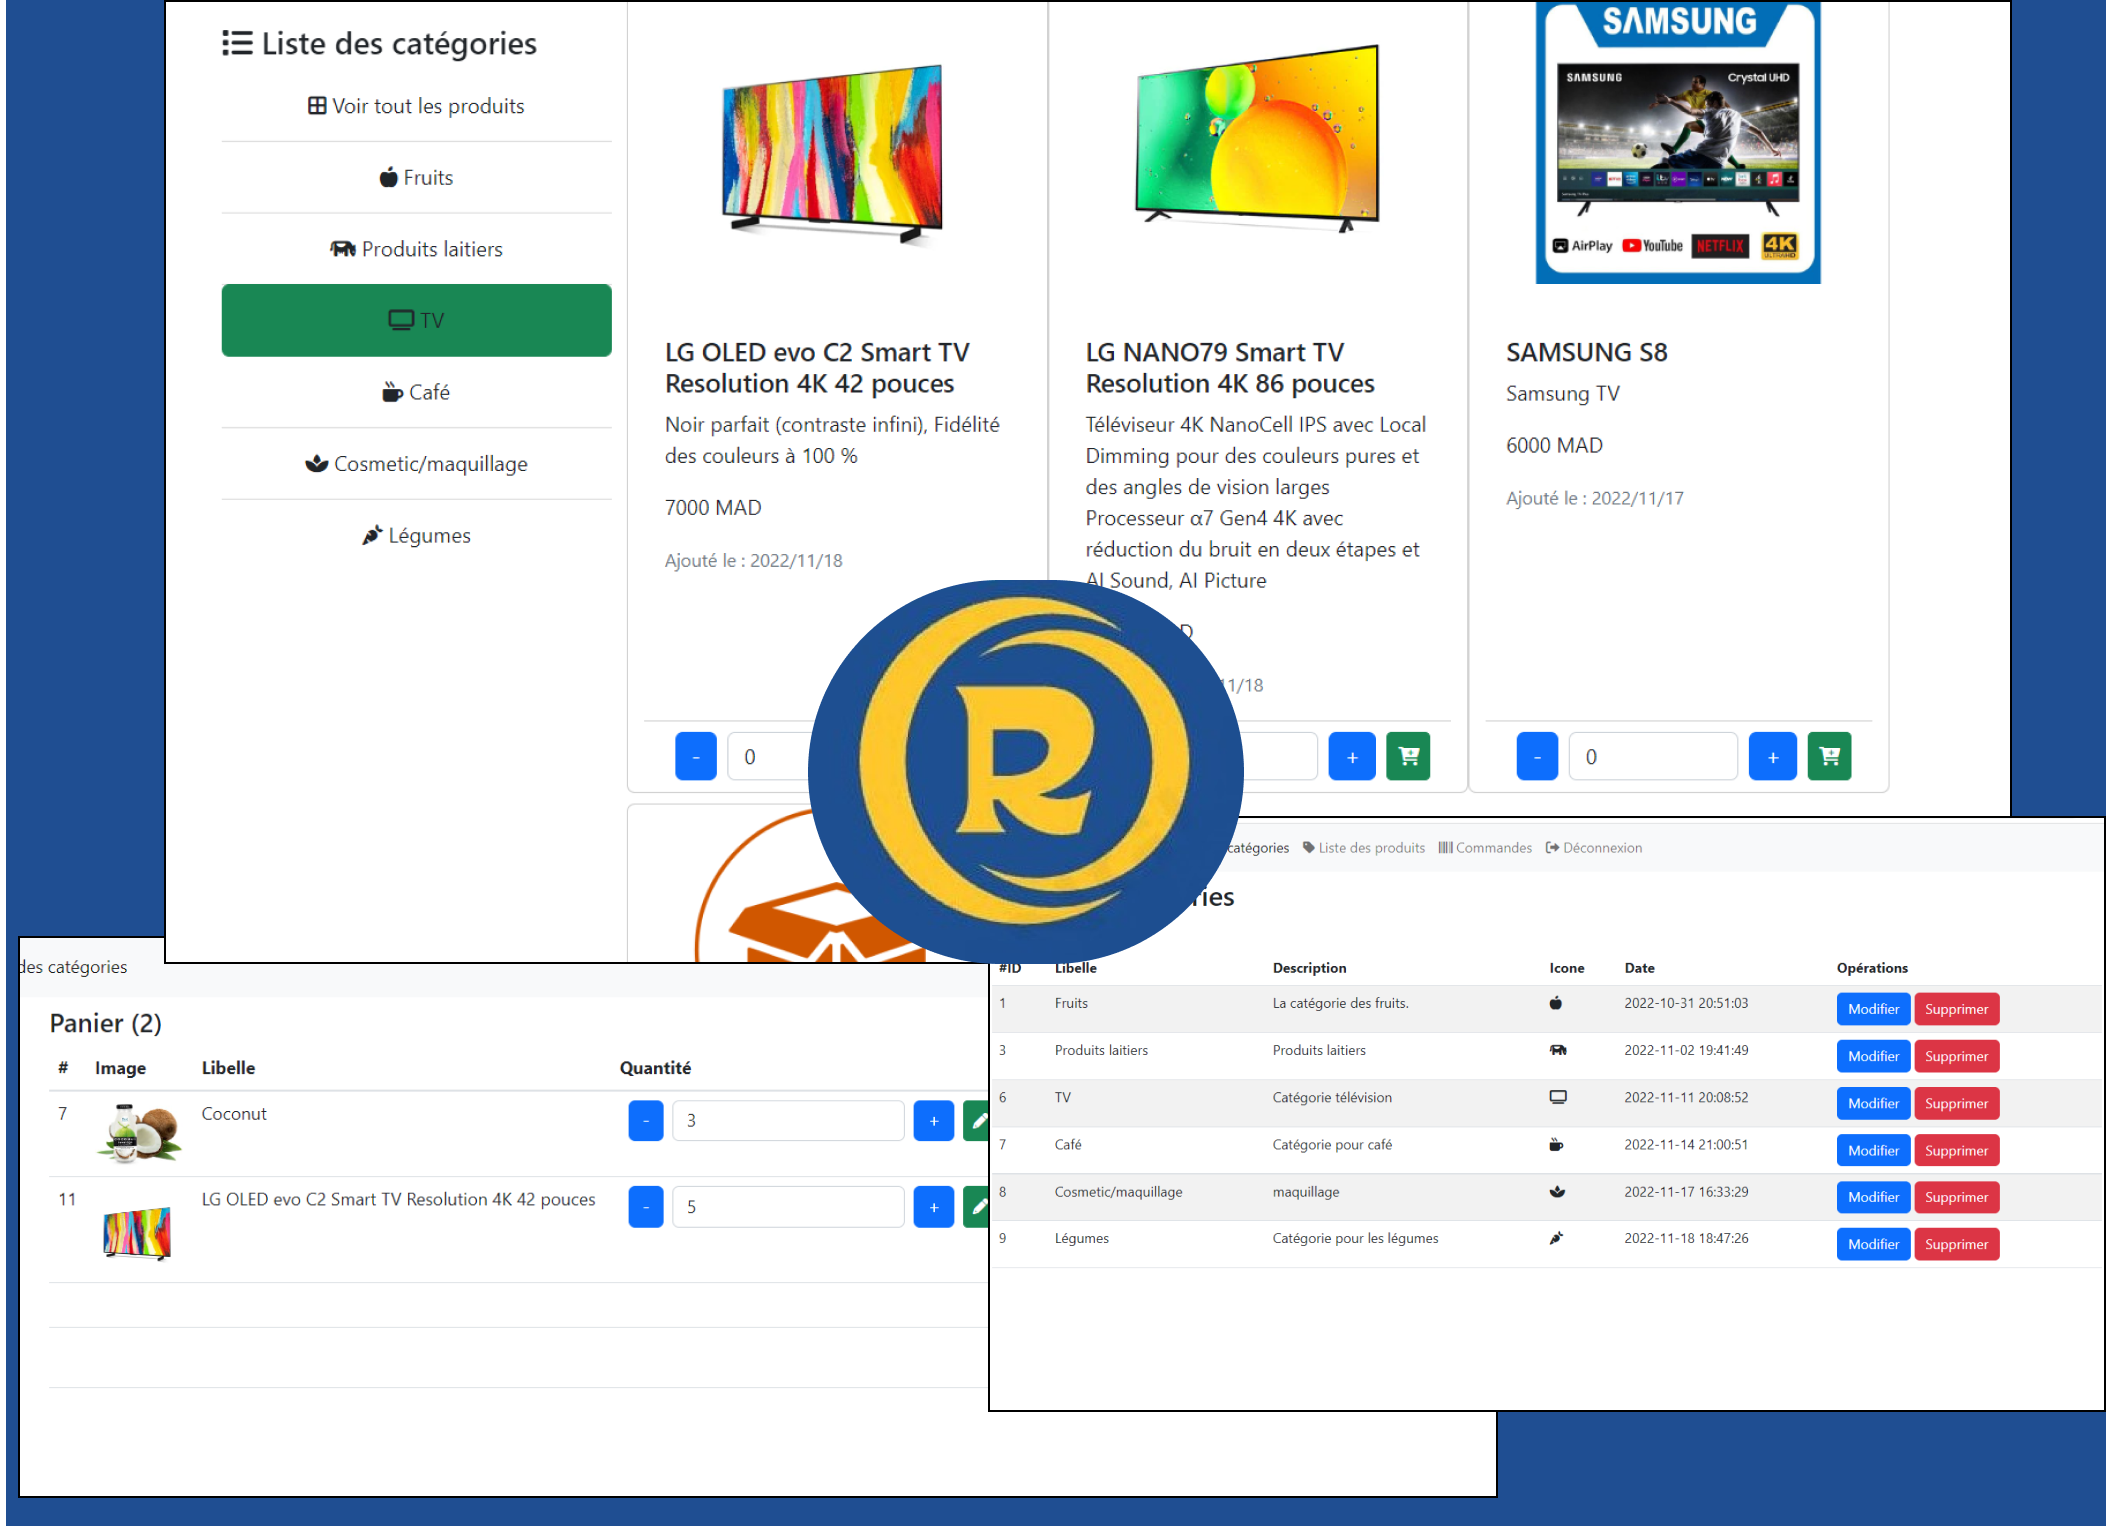The height and width of the screenshot is (1526, 2112).
Task: Click the Description header in categories table
Action: 1309,968
